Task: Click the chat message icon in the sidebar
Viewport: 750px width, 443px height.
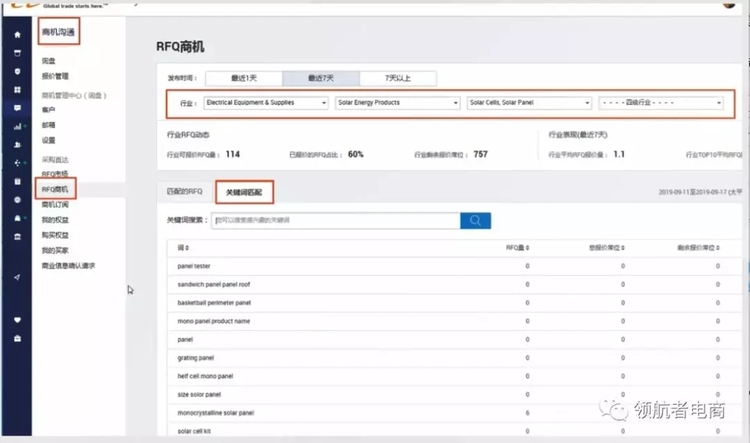Action: click(17, 108)
